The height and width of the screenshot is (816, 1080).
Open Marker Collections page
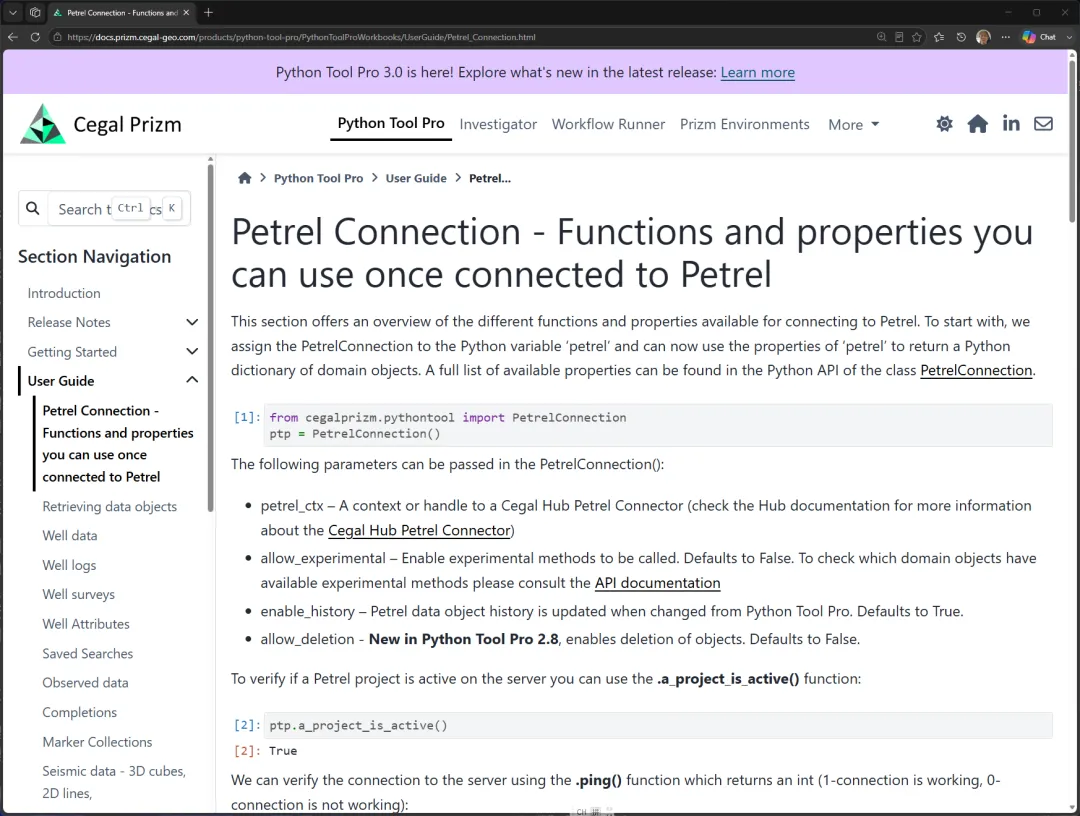click(x=97, y=742)
